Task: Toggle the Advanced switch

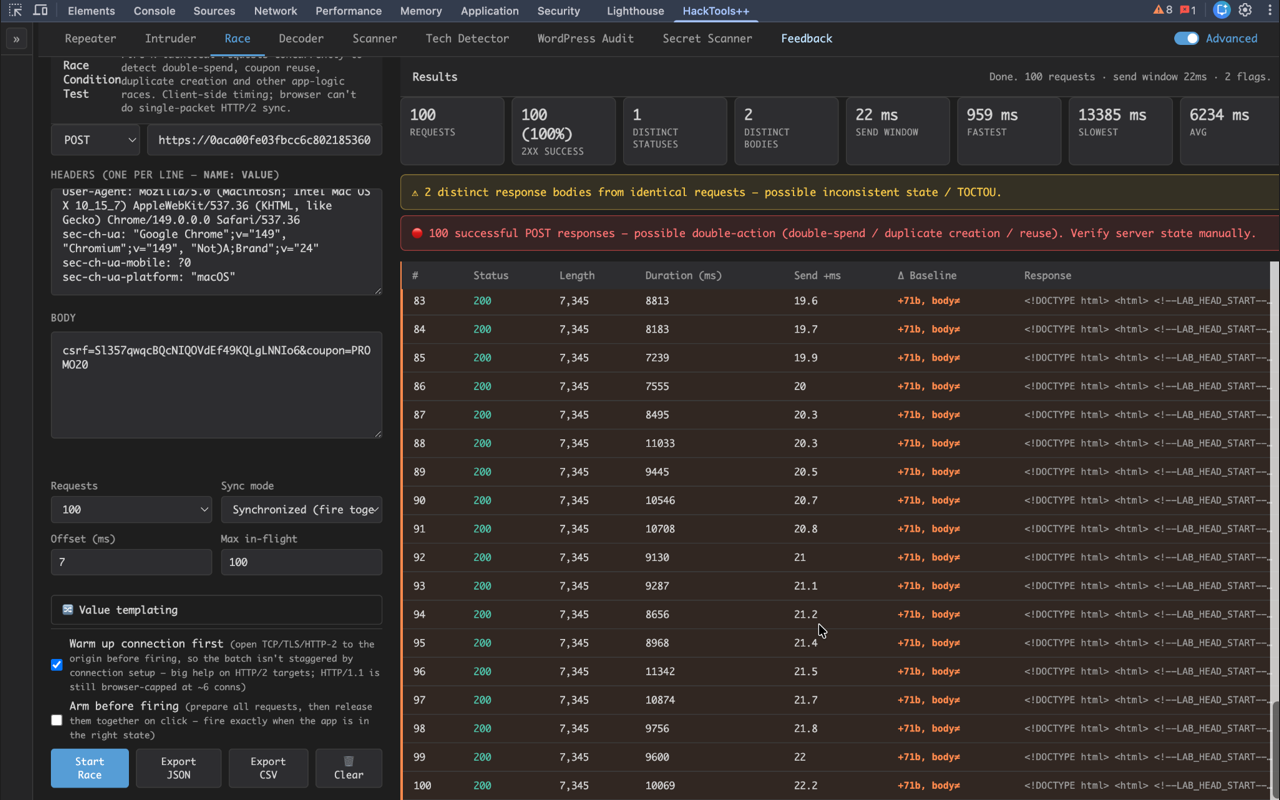Action: (x=1186, y=39)
